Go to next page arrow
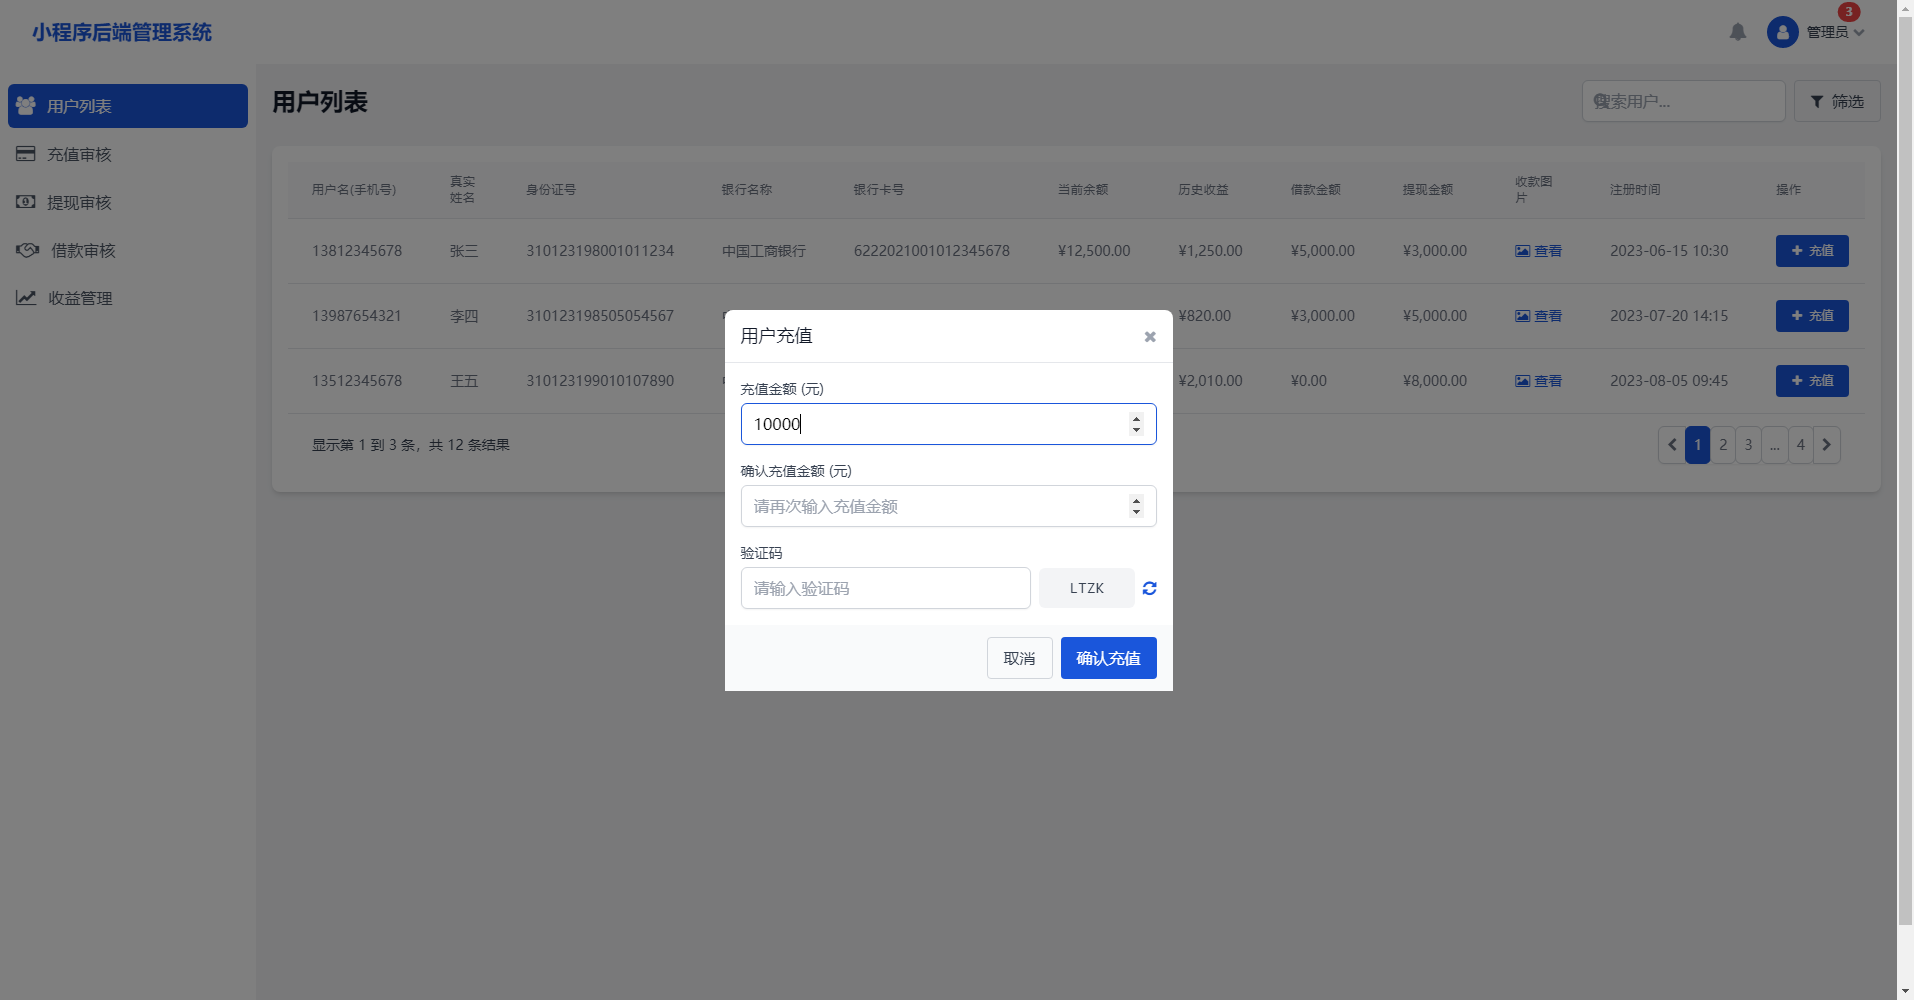 pyautogui.click(x=1827, y=445)
